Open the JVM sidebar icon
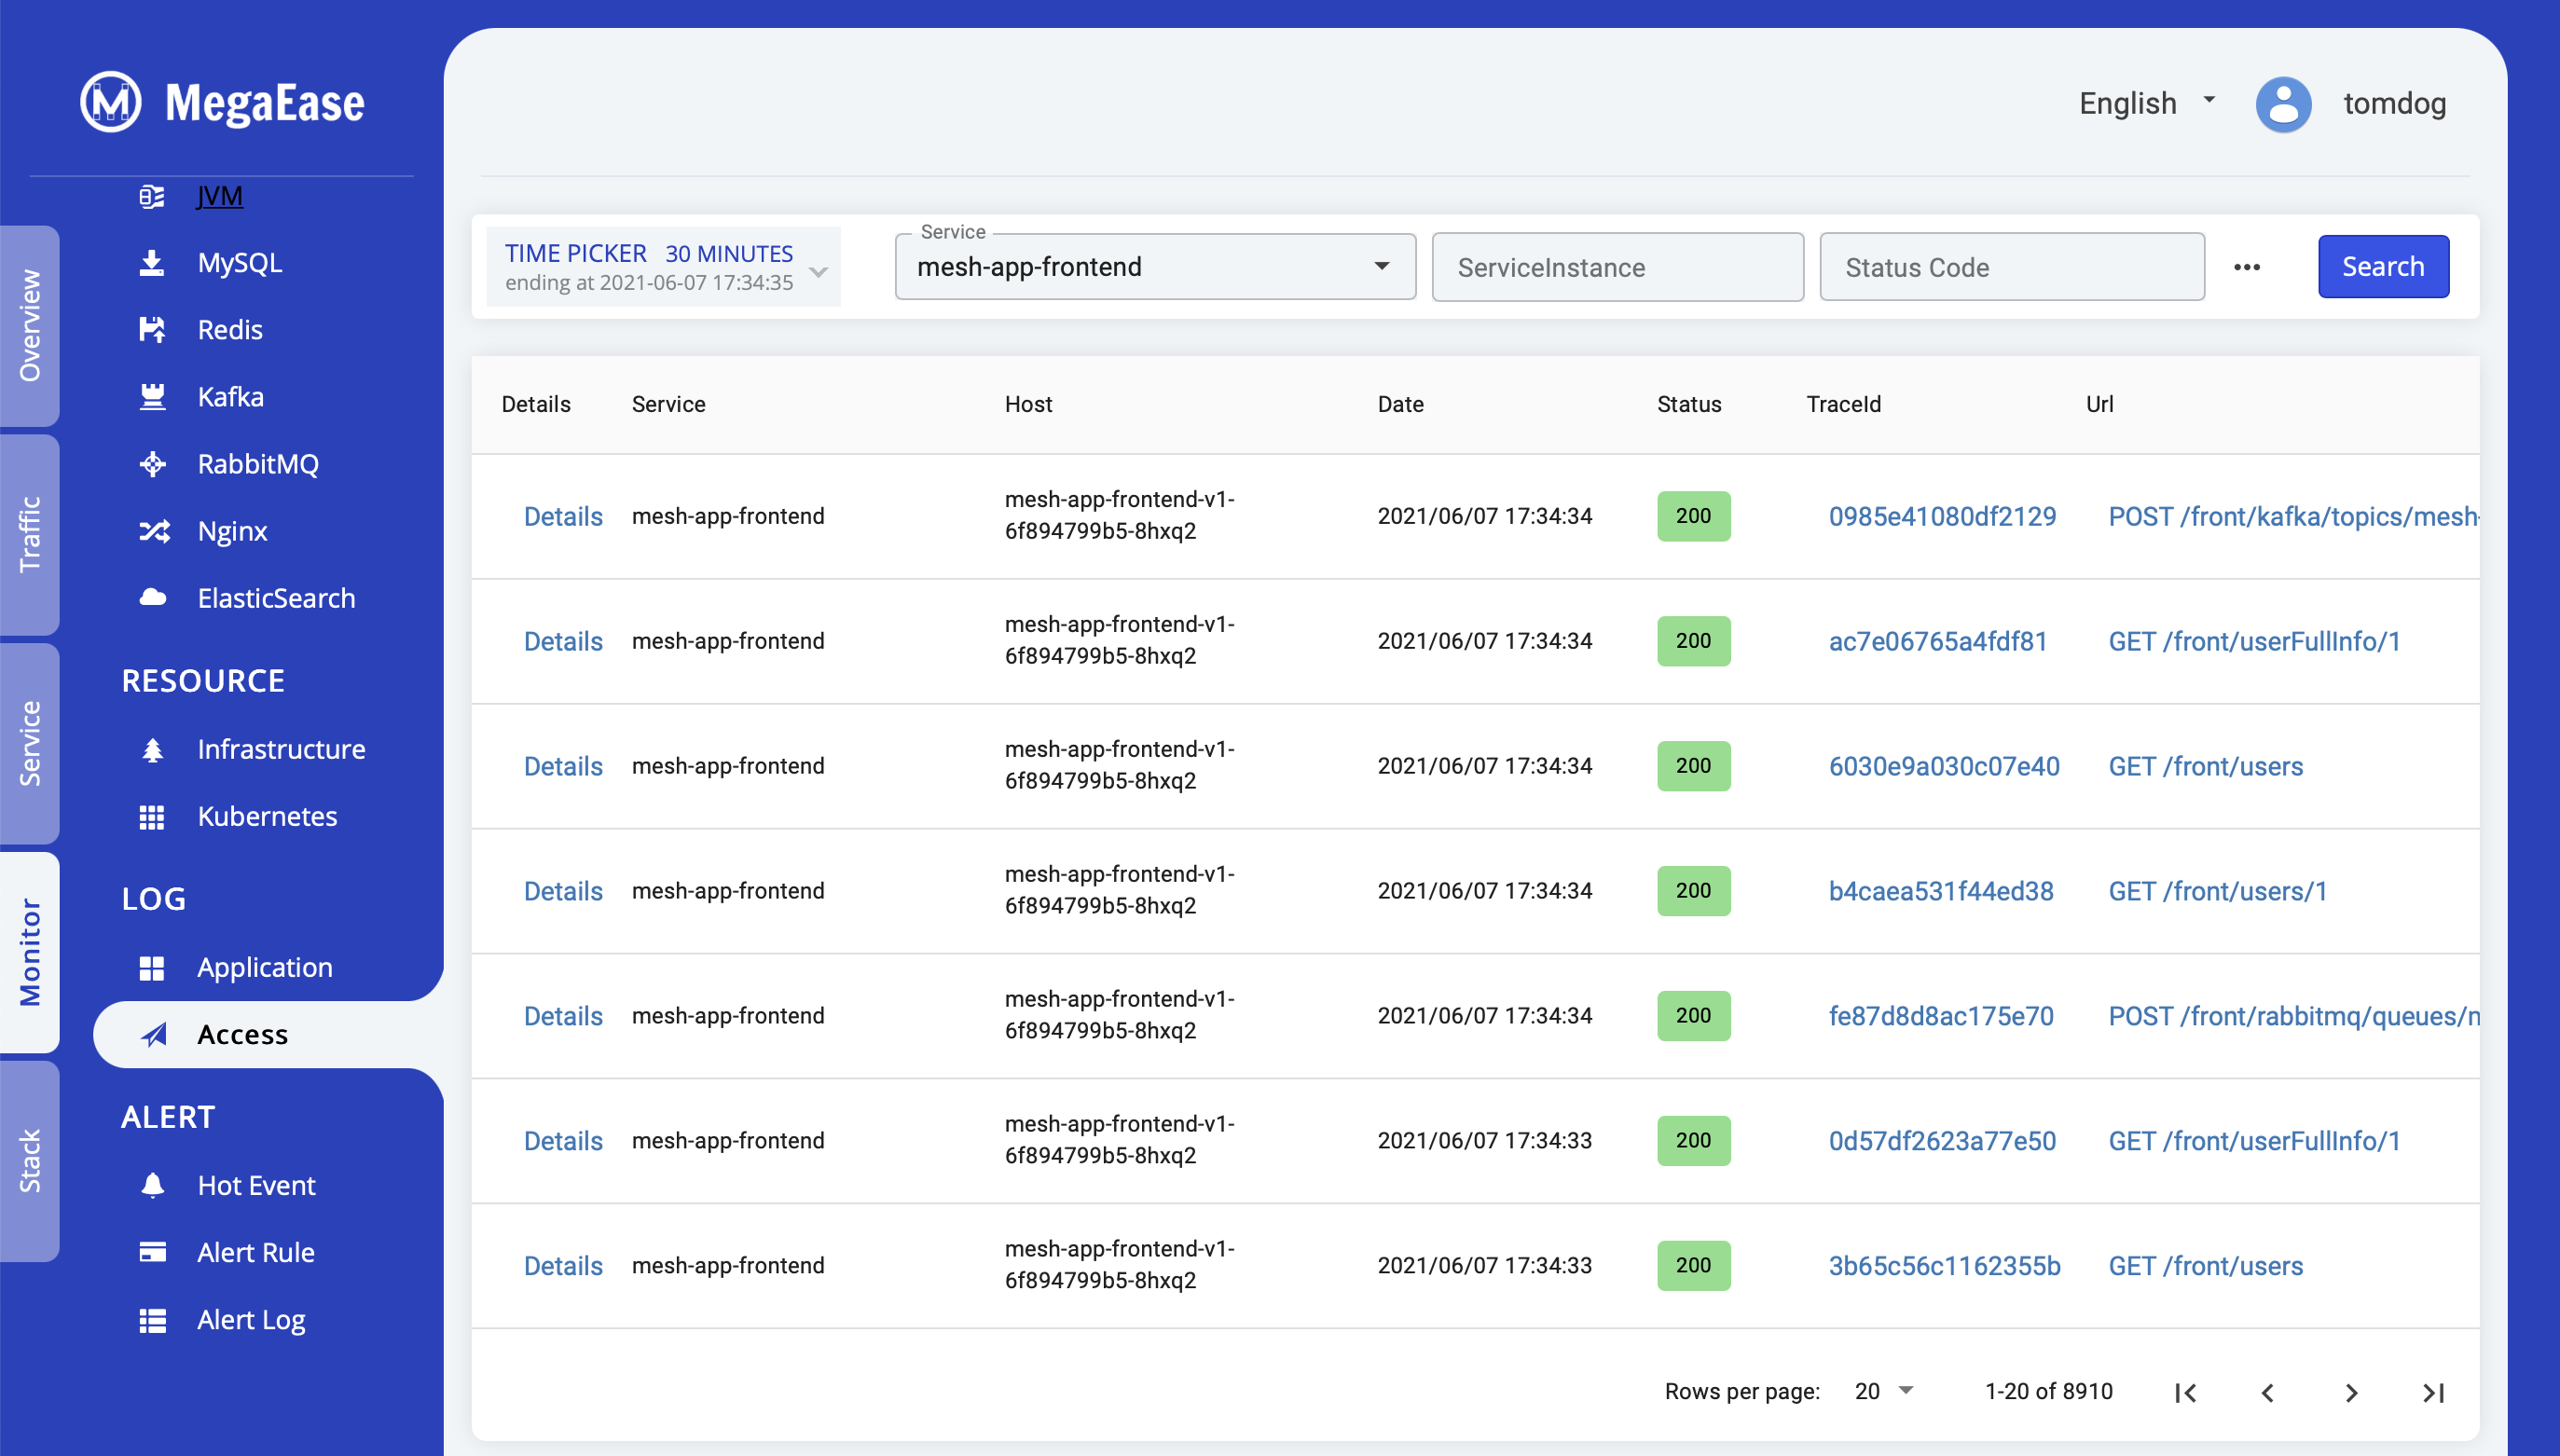Viewport: 2560px width, 1456px height. 152,196
